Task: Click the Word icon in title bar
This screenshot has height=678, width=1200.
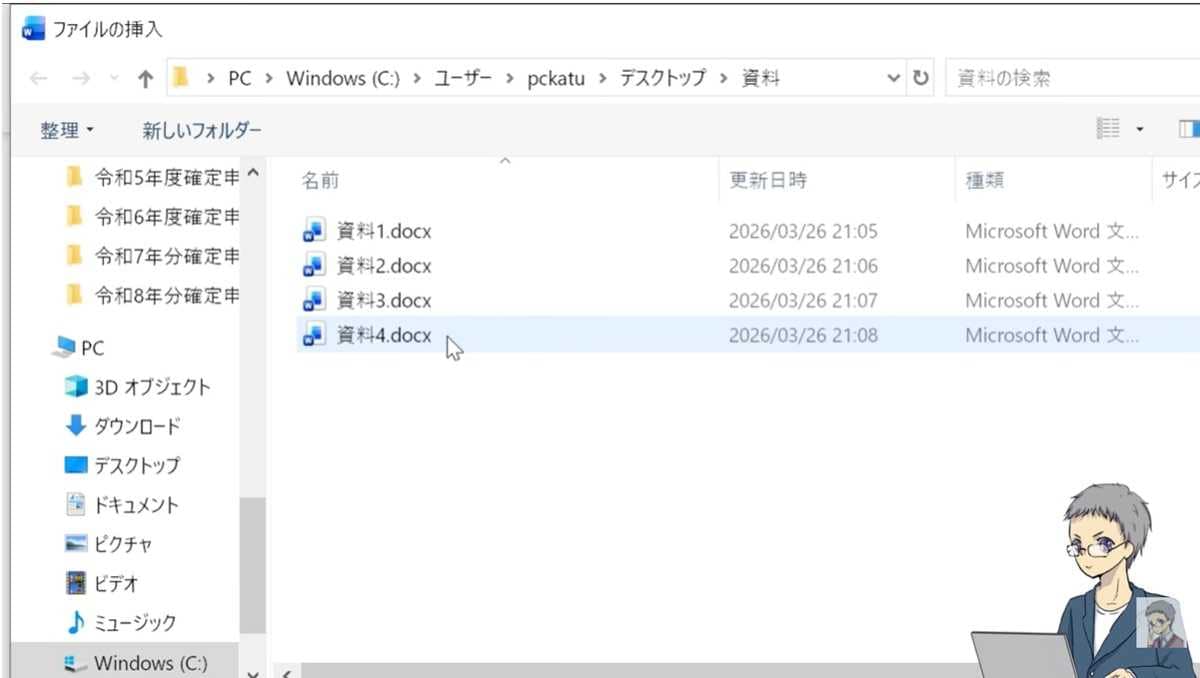Action: tap(33, 29)
